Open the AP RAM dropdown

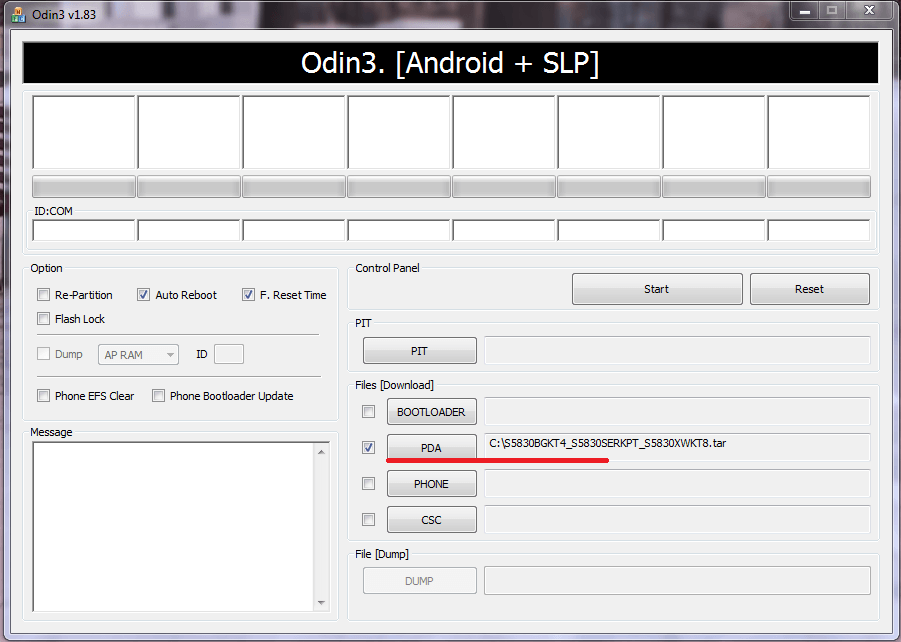(138, 355)
